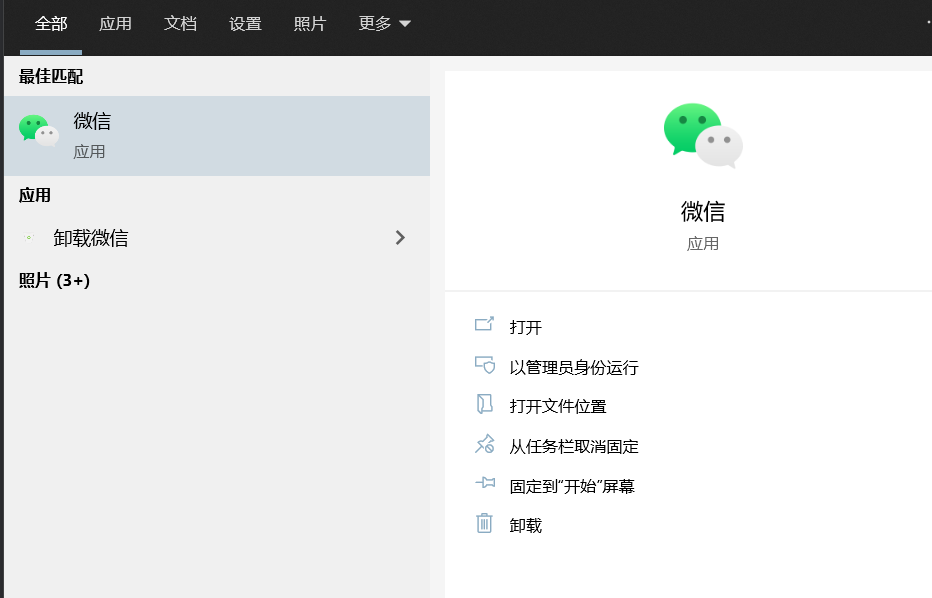Select 打开文件位置

(x=558, y=407)
